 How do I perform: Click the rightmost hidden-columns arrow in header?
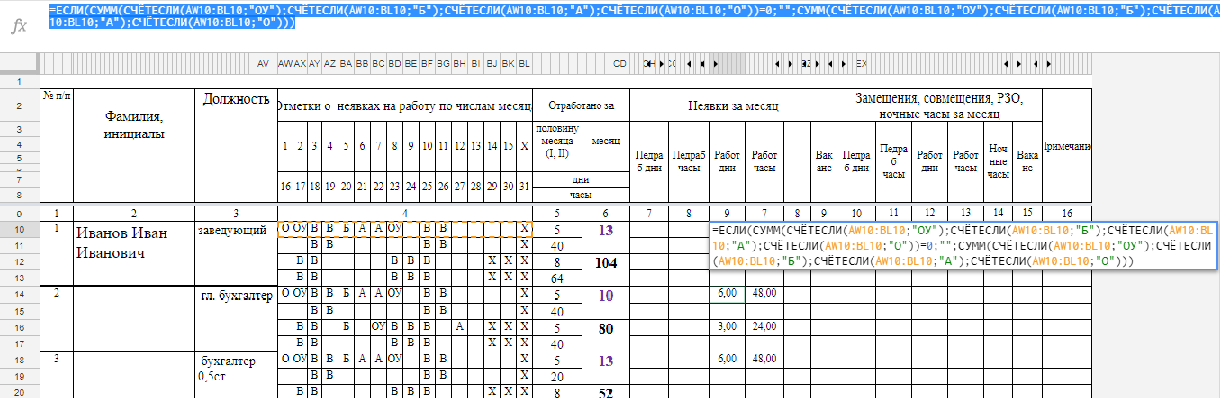pos(844,64)
